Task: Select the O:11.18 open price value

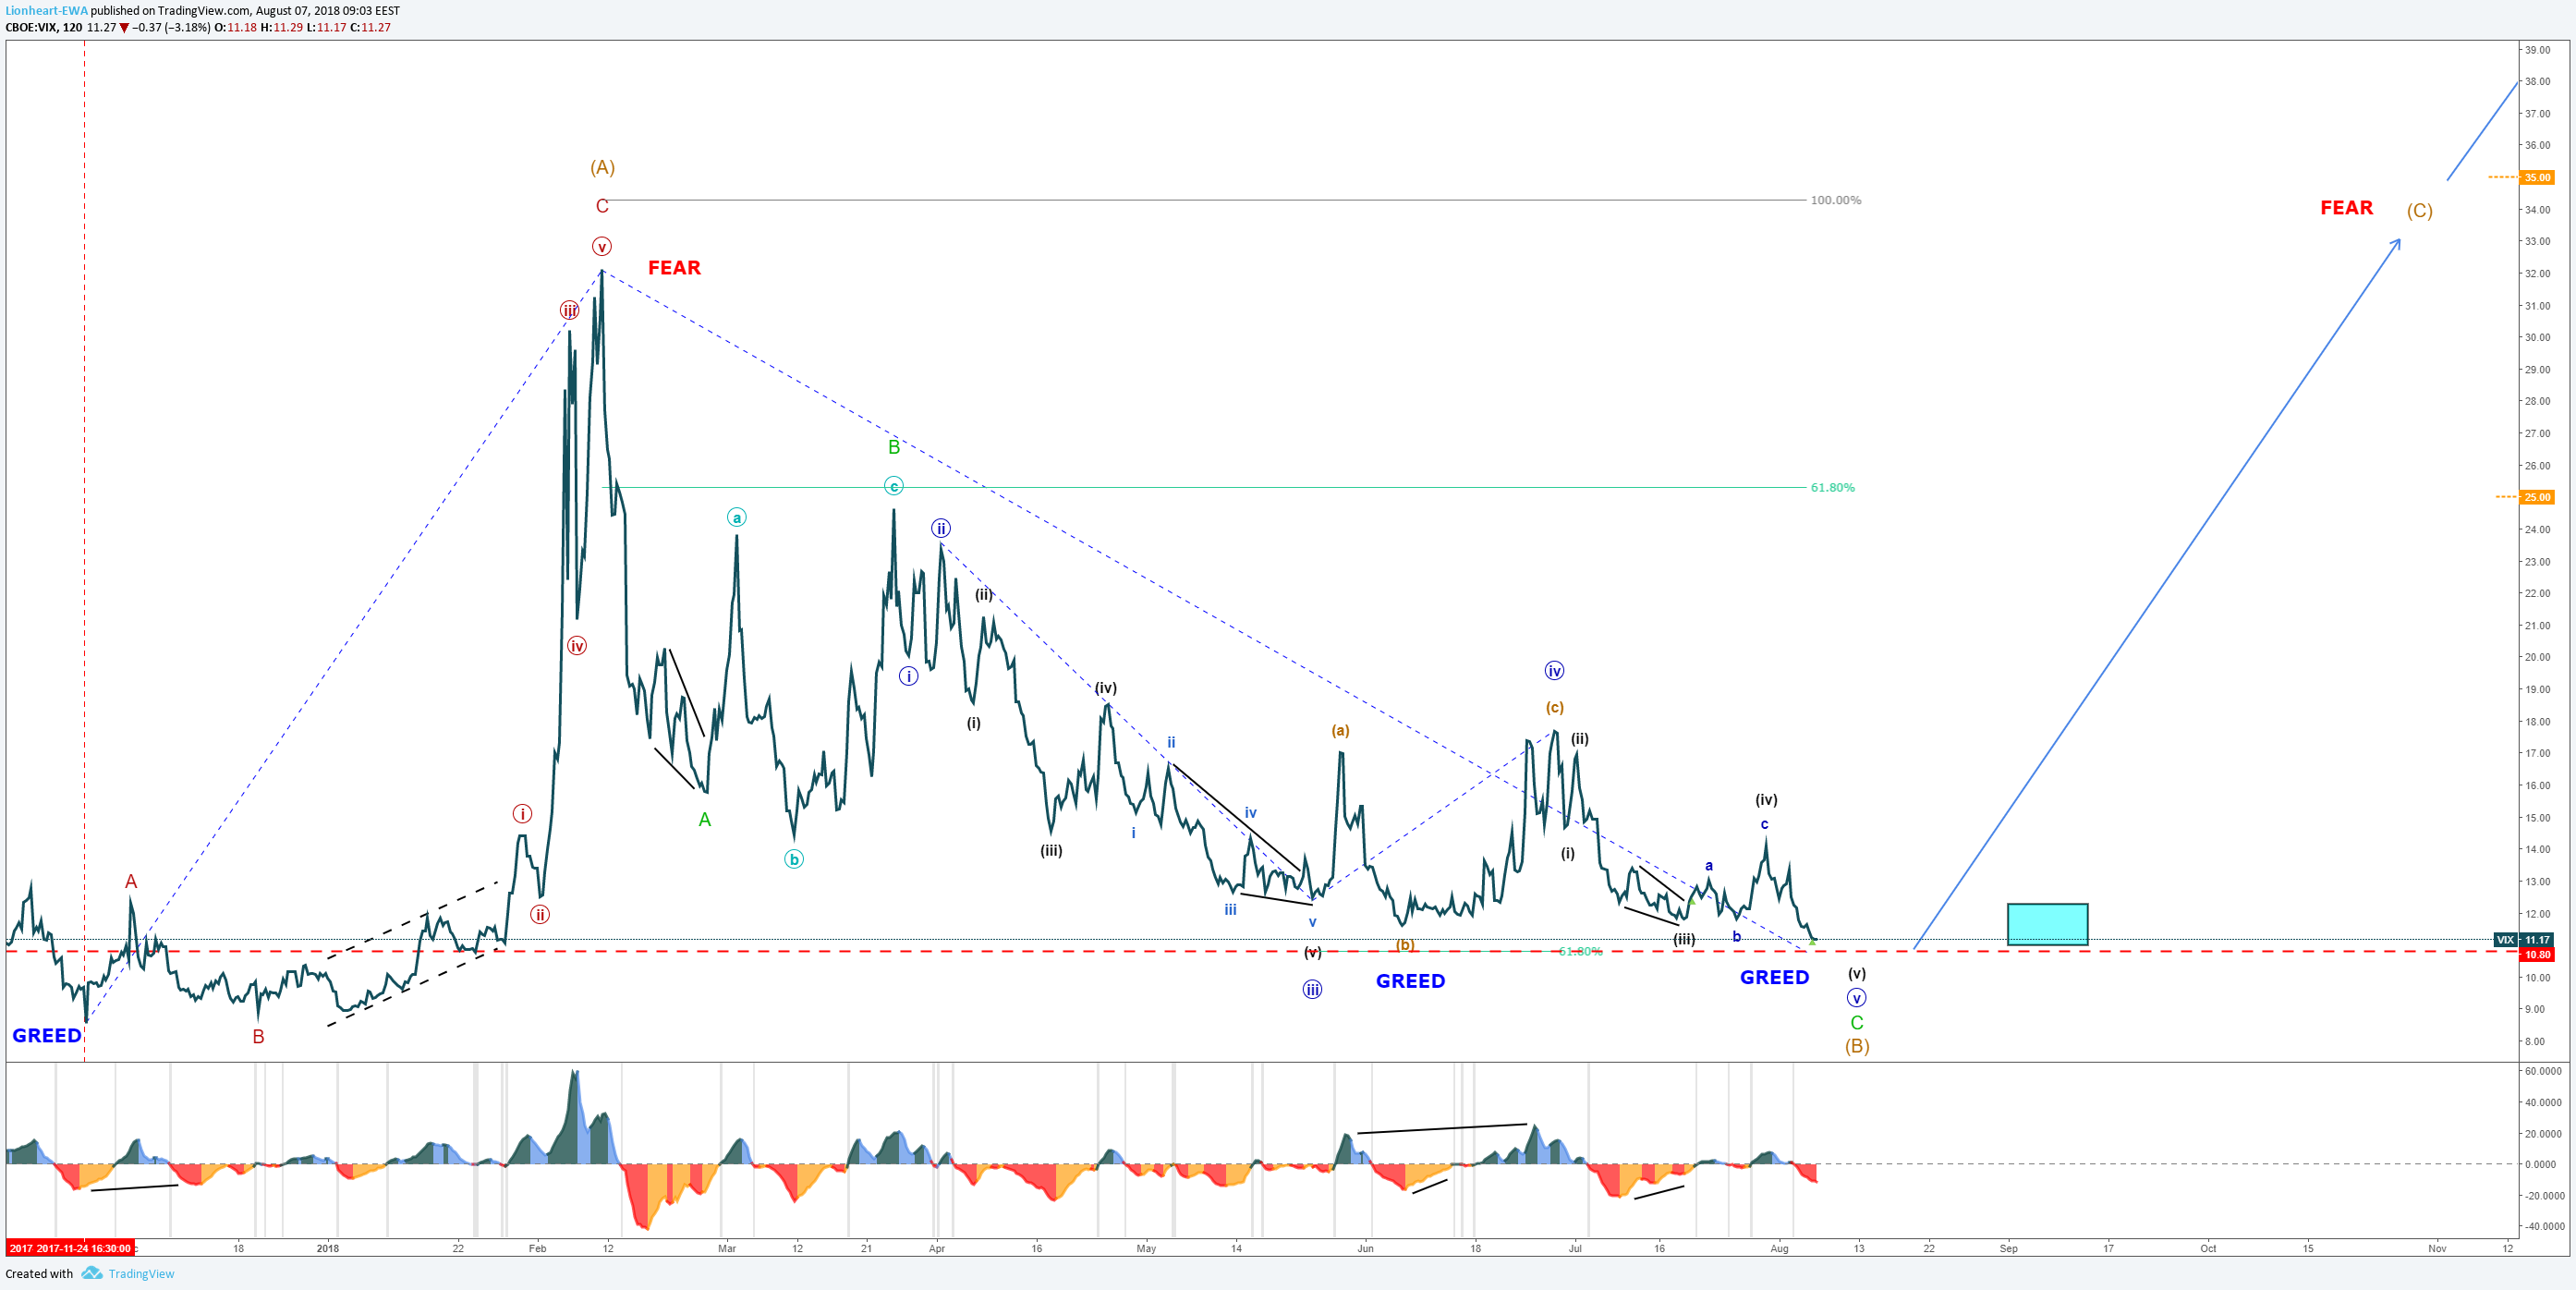Action: 236,28
